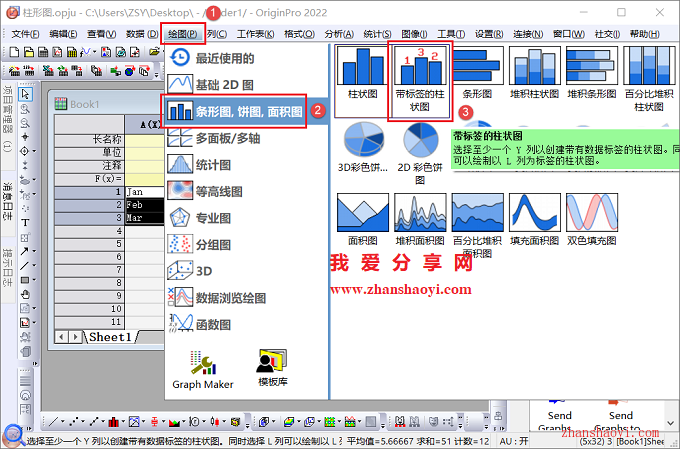Open 分组图 grouped plot category
680x449 pixels.
coord(246,245)
